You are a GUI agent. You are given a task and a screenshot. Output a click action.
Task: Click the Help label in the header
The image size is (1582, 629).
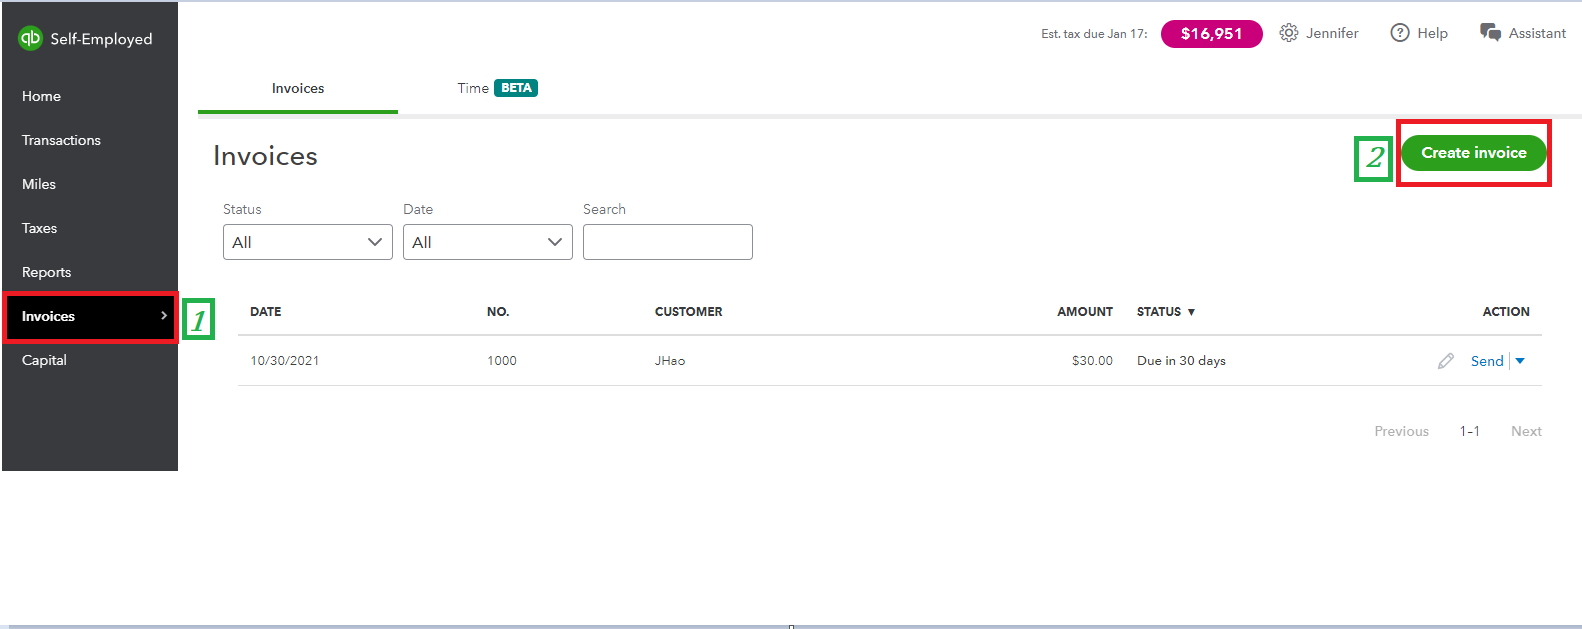[1432, 33]
